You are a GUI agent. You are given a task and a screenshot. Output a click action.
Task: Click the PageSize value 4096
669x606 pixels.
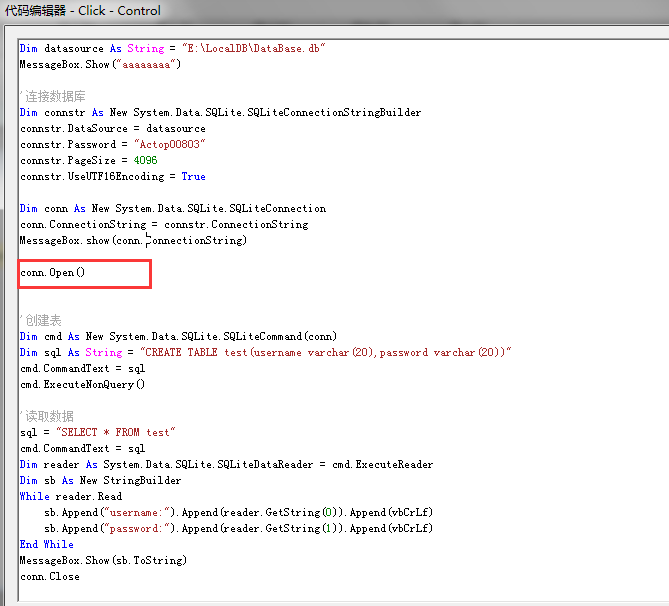pos(145,160)
